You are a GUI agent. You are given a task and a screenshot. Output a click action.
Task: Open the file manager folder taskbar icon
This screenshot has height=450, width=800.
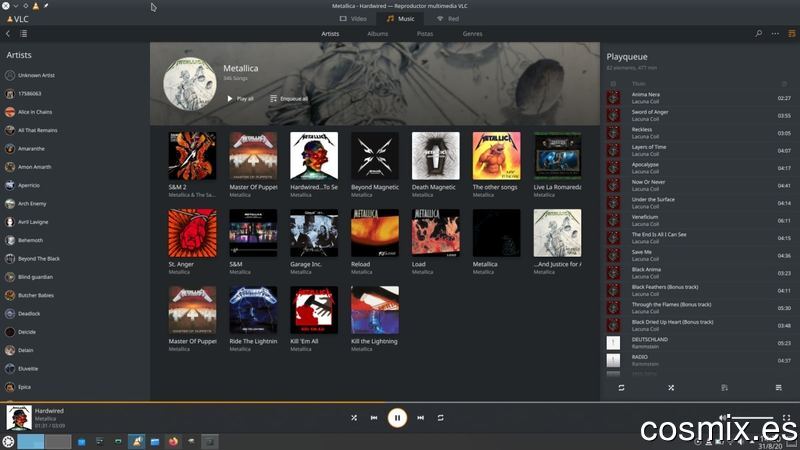click(x=155, y=441)
